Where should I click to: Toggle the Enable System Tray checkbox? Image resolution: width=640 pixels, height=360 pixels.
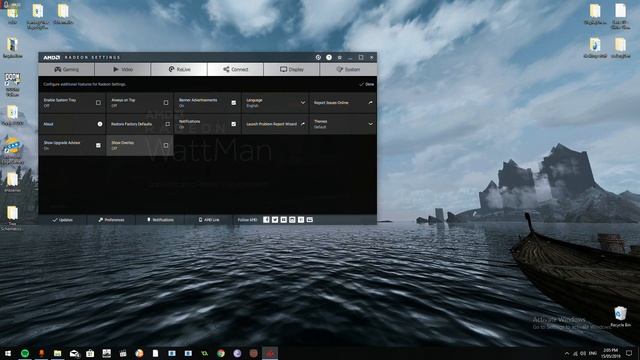click(98, 103)
